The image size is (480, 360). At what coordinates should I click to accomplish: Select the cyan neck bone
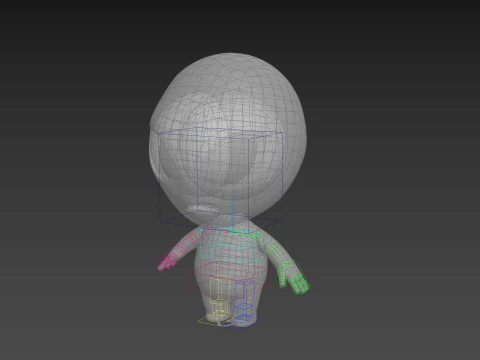tap(233, 216)
